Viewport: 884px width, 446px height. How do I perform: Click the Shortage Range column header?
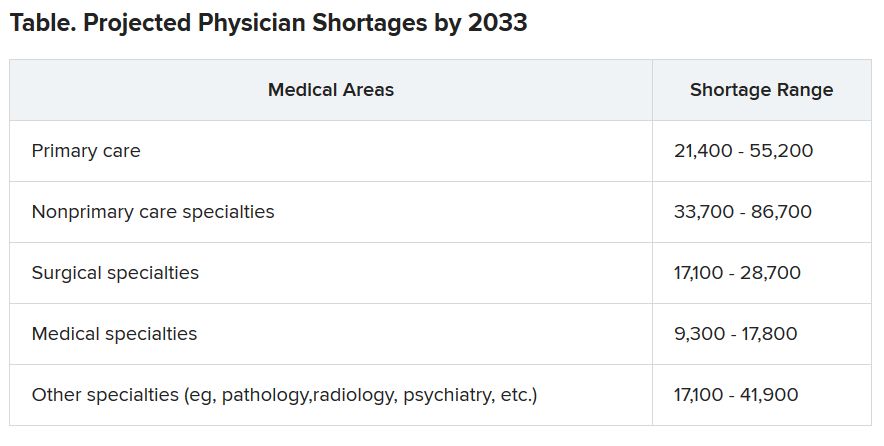tap(761, 90)
